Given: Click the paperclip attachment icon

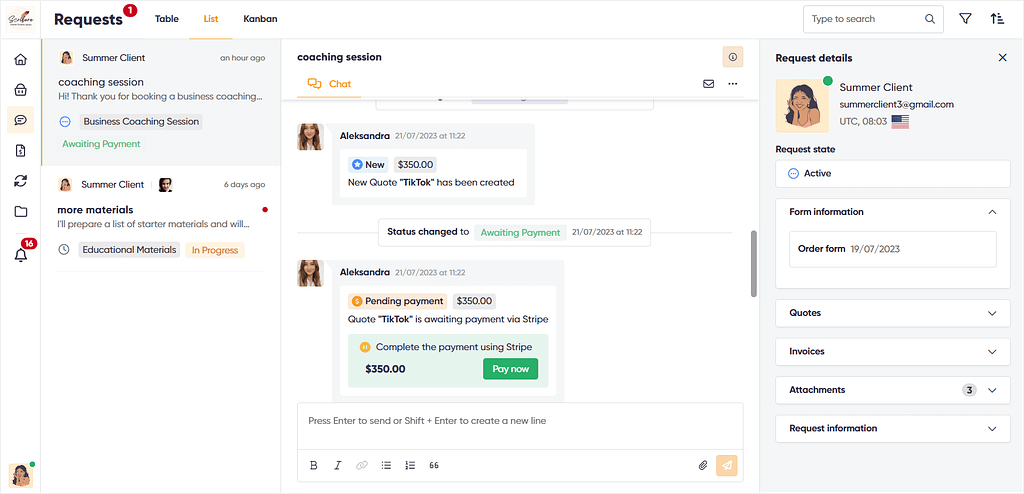Looking at the screenshot, I should pyautogui.click(x=703, y=465).
